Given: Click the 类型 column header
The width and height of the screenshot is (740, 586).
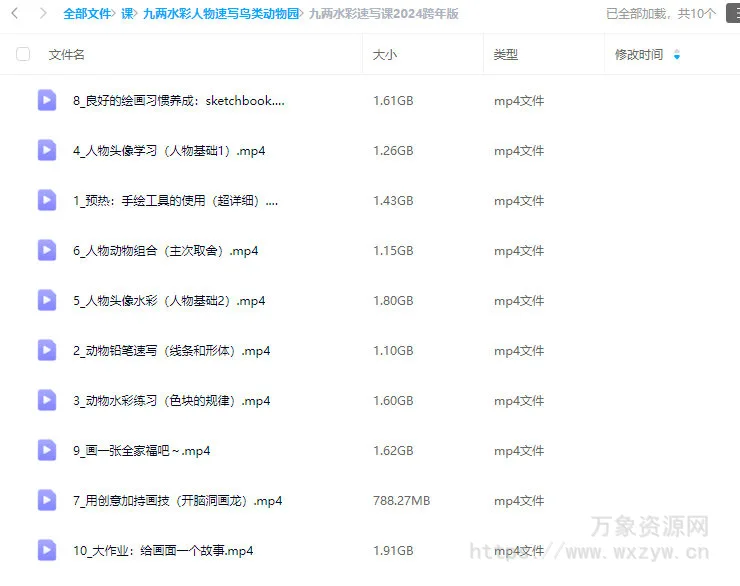Looking at the screenshot, I should pyautogui.click(x=506, y=55).
